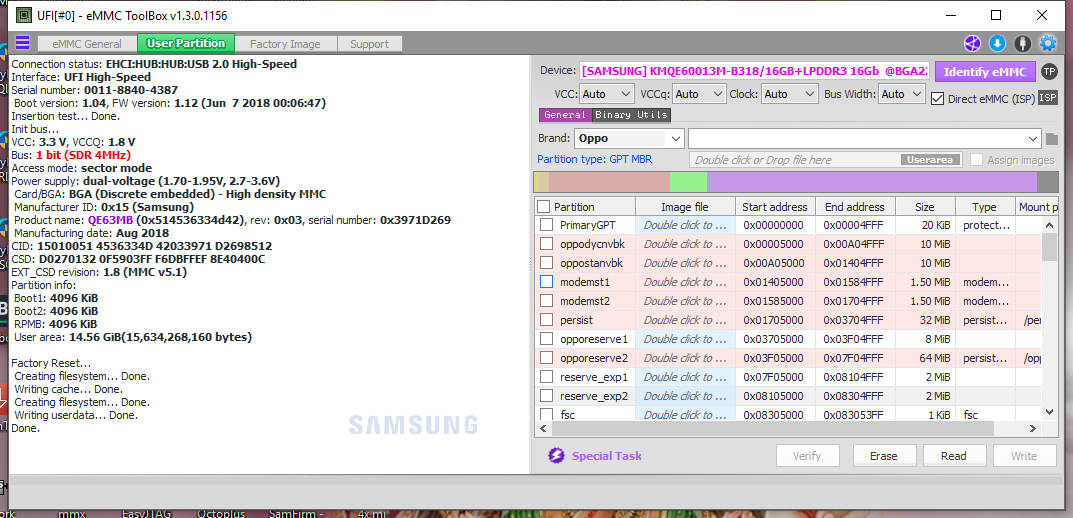This screenshot has width=1073, height=518.
Task: Expand the empty model dropdown next to Brand
Action: pyautogui.click(x=865, y=138)
